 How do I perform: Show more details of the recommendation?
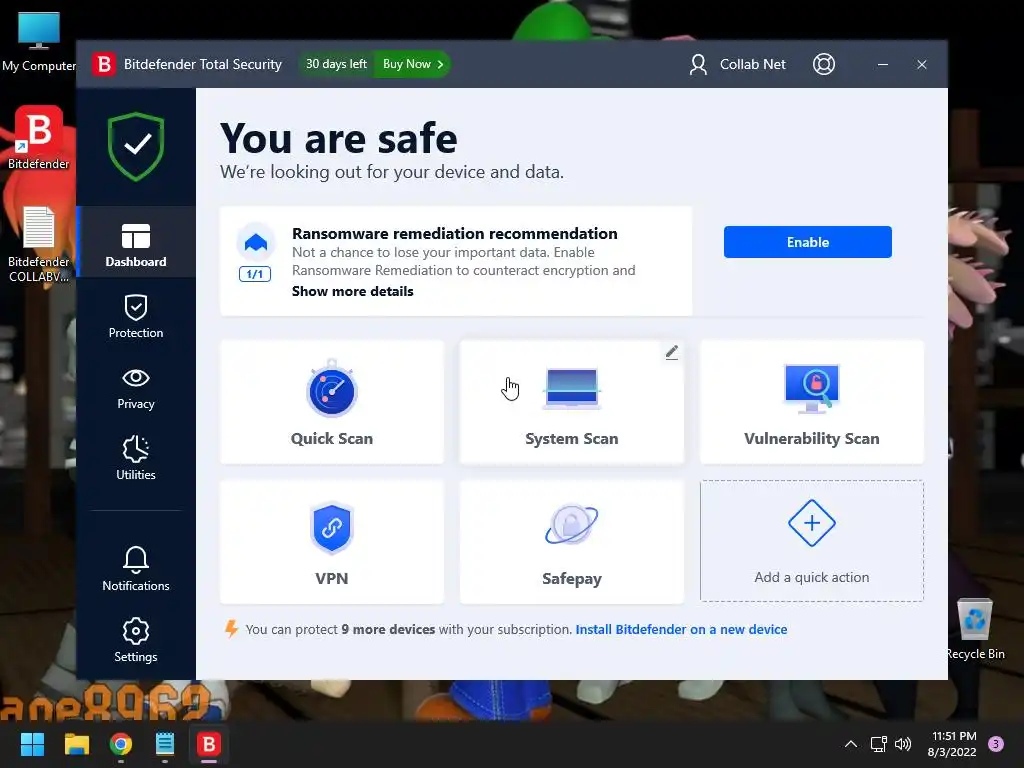(353, 291)
